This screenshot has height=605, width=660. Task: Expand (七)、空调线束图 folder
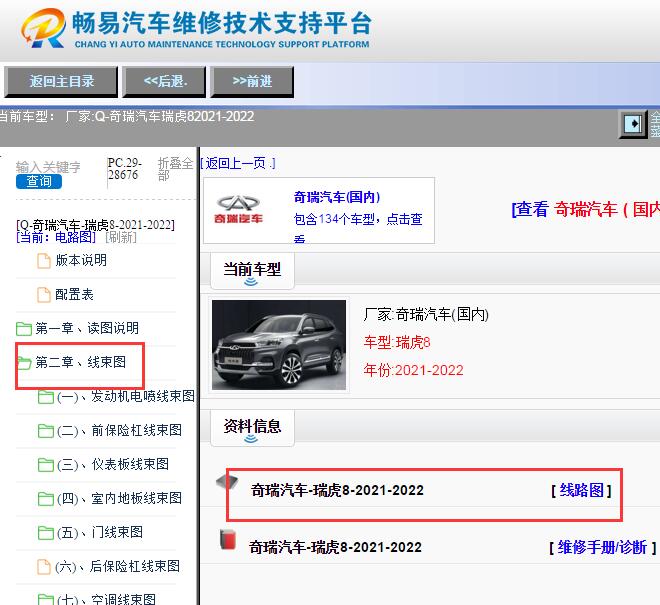pos(106,599)
